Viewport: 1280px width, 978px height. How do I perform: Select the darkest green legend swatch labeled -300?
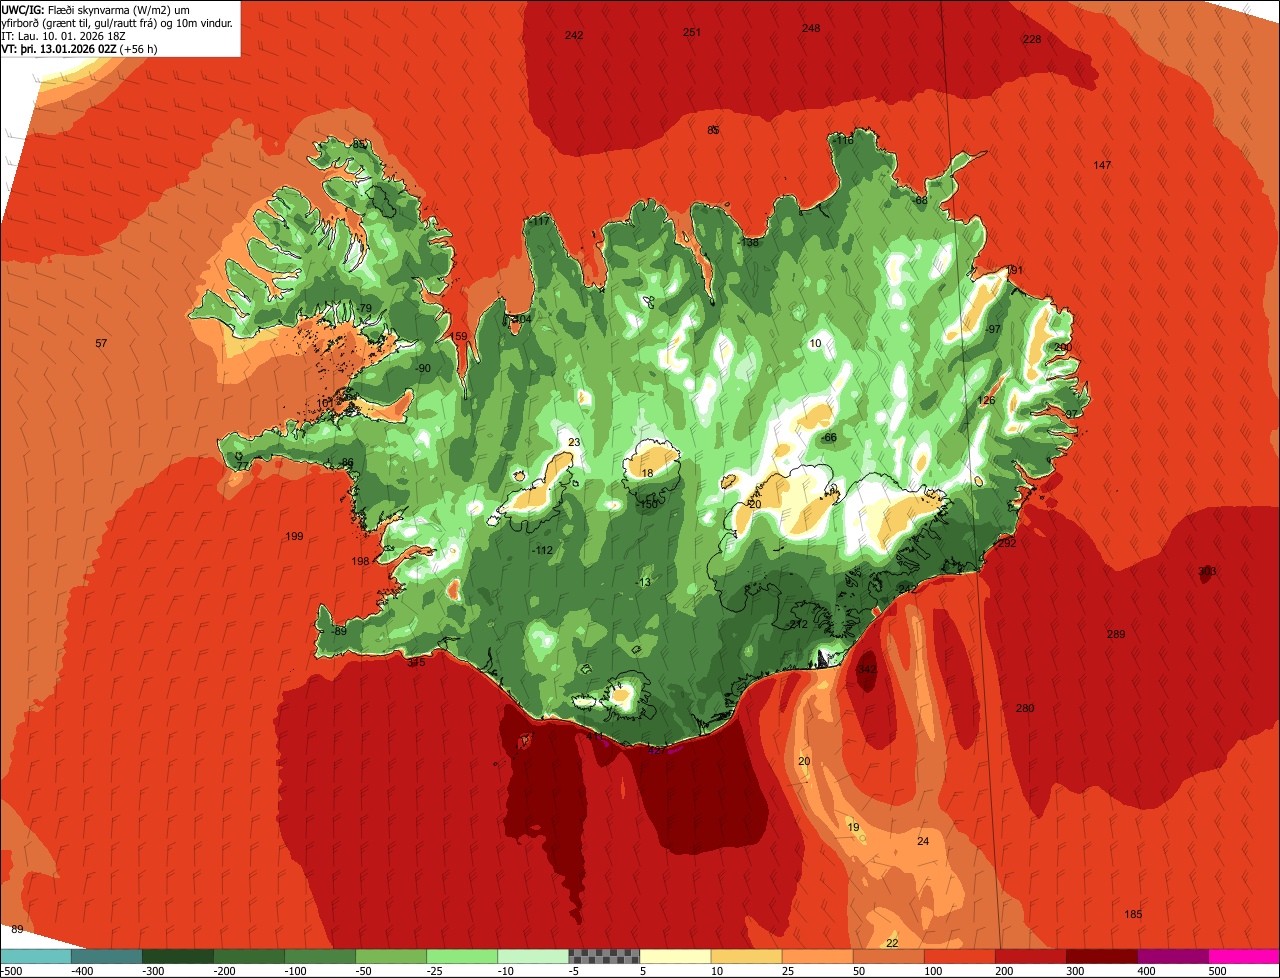177,956
